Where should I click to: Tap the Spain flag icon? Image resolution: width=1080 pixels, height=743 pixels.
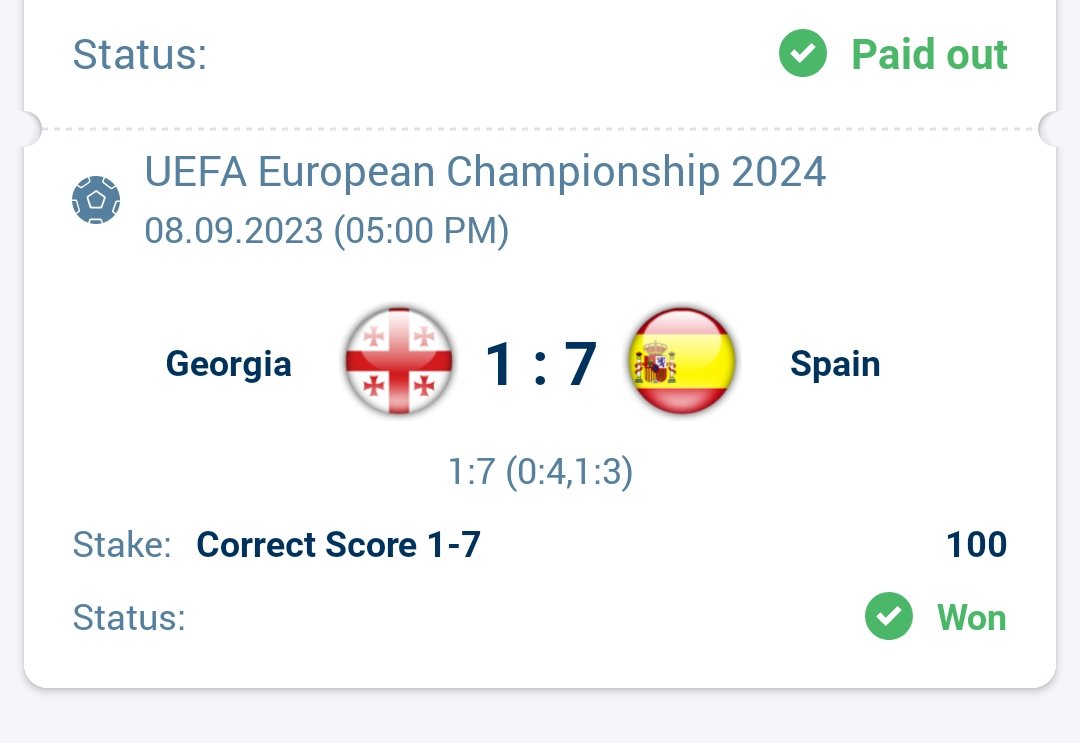(x=682, y=361)
